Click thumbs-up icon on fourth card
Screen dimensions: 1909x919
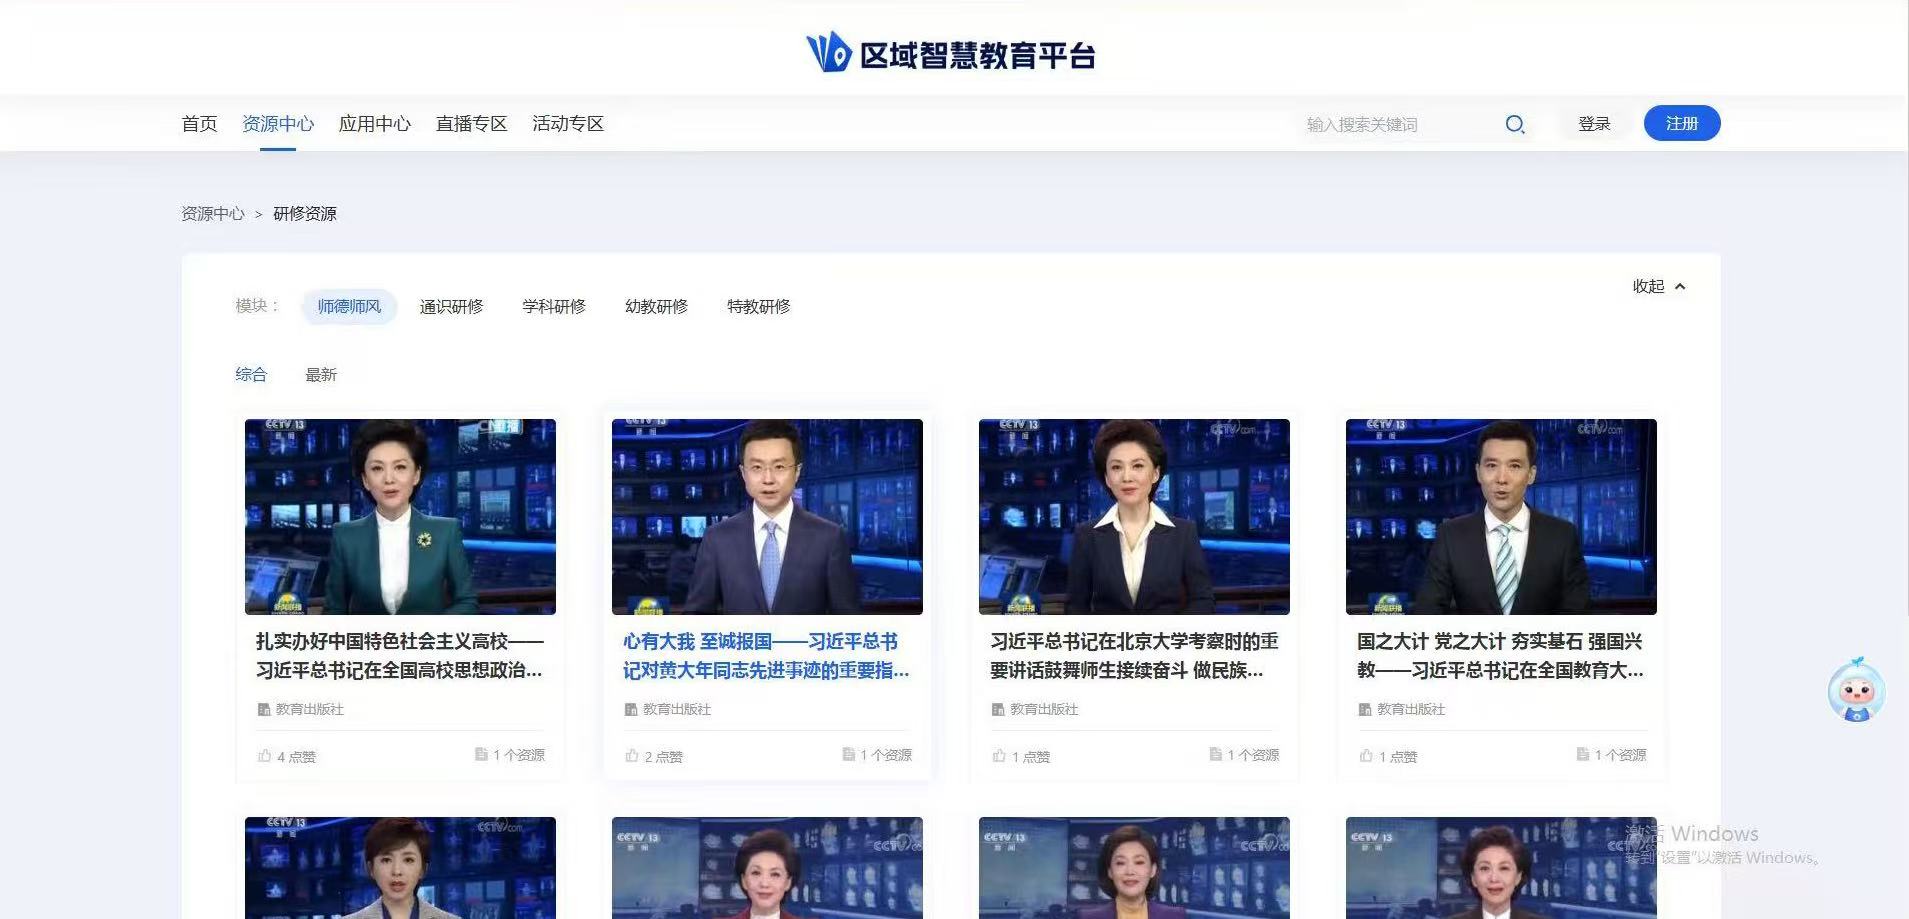(x=1366, y=756)
